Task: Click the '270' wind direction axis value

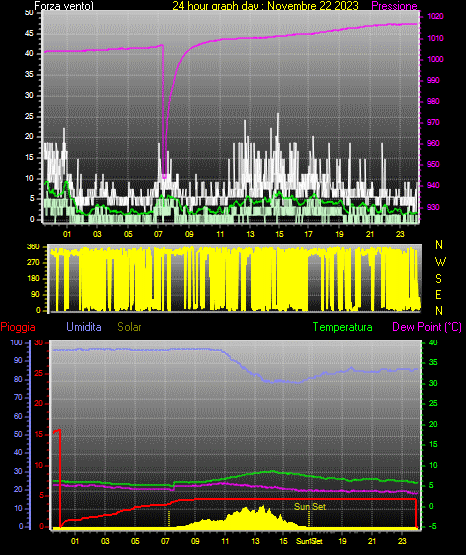Action: point(33,263)
